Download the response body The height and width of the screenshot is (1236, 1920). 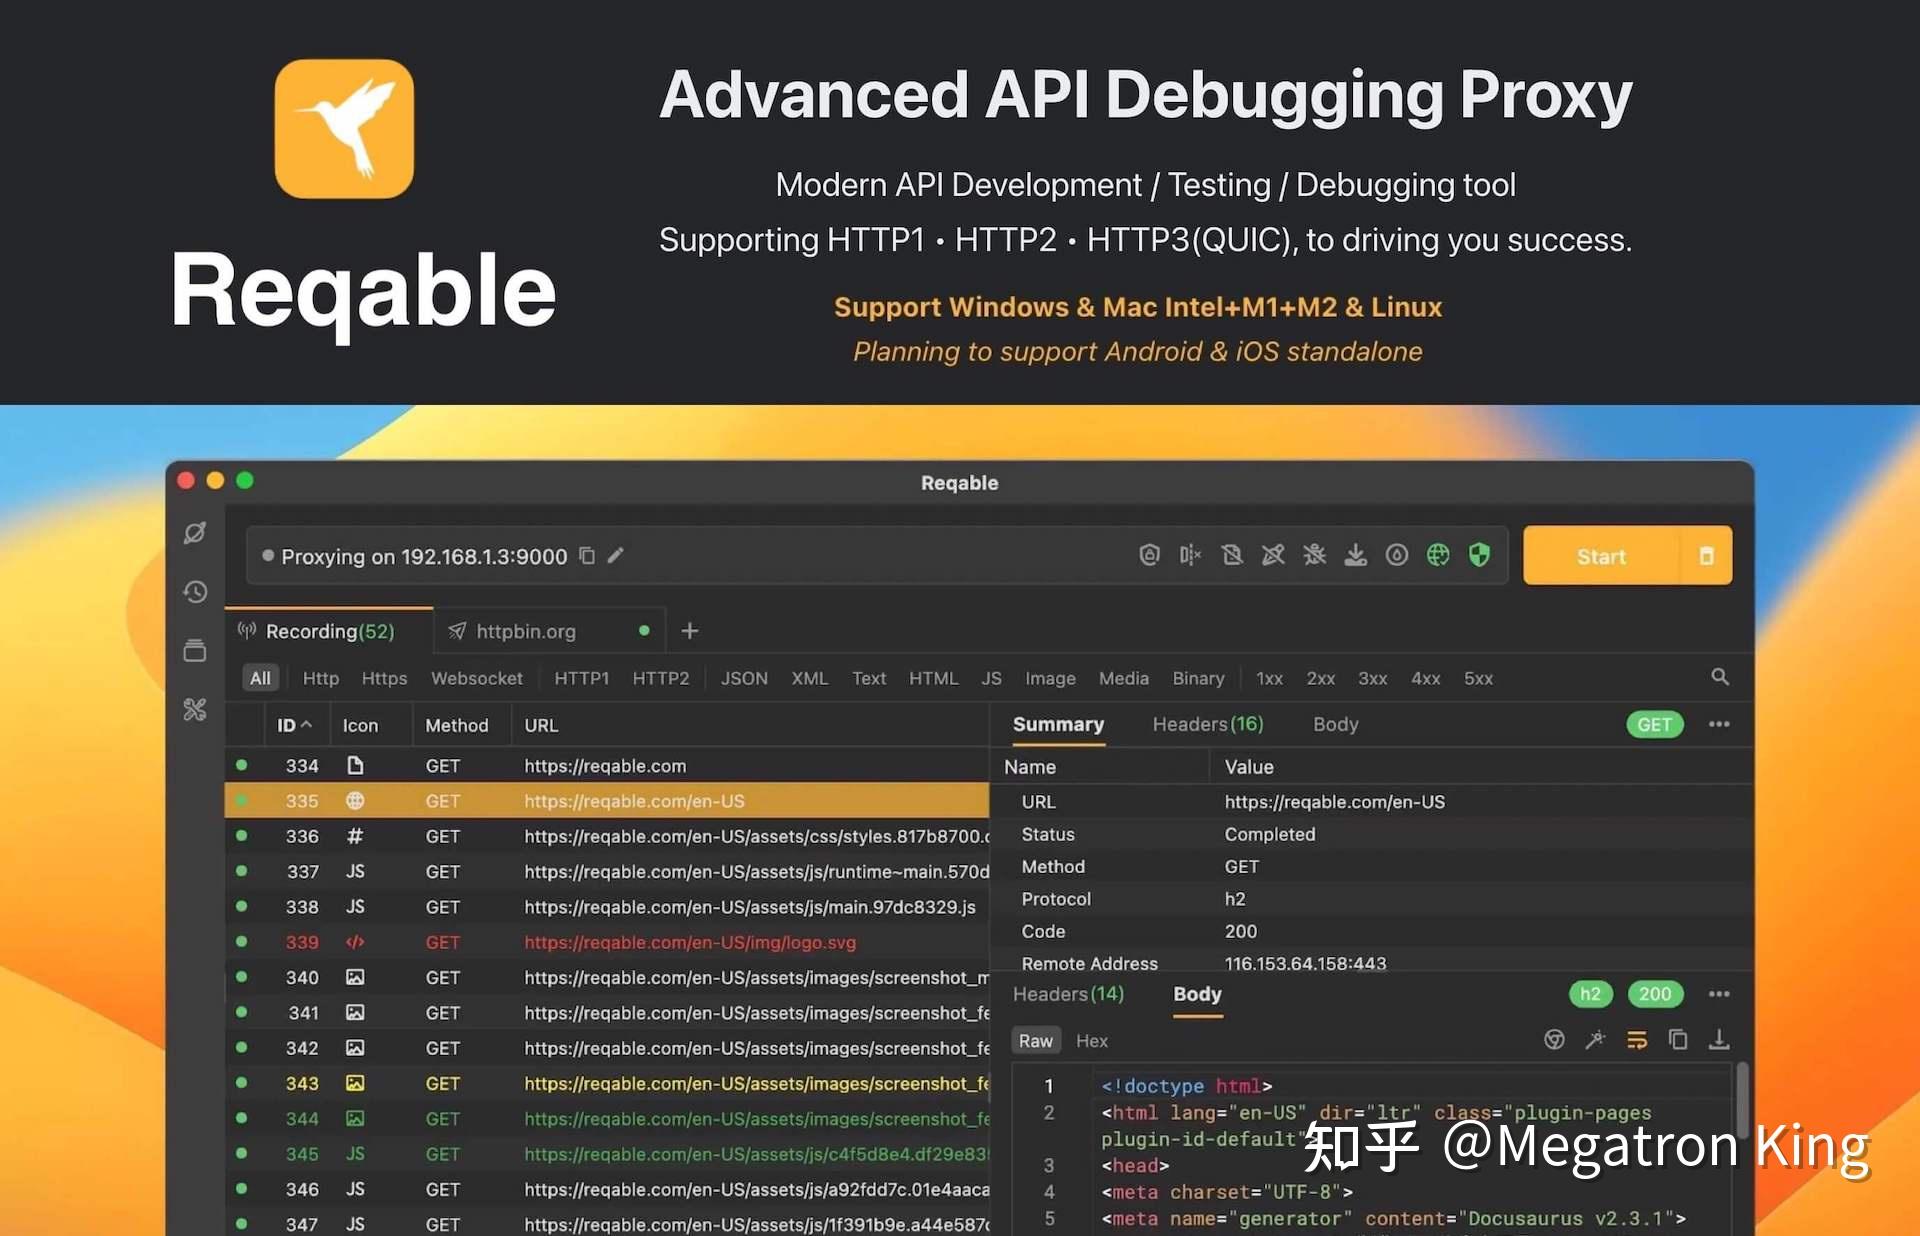(1720, 1040)
